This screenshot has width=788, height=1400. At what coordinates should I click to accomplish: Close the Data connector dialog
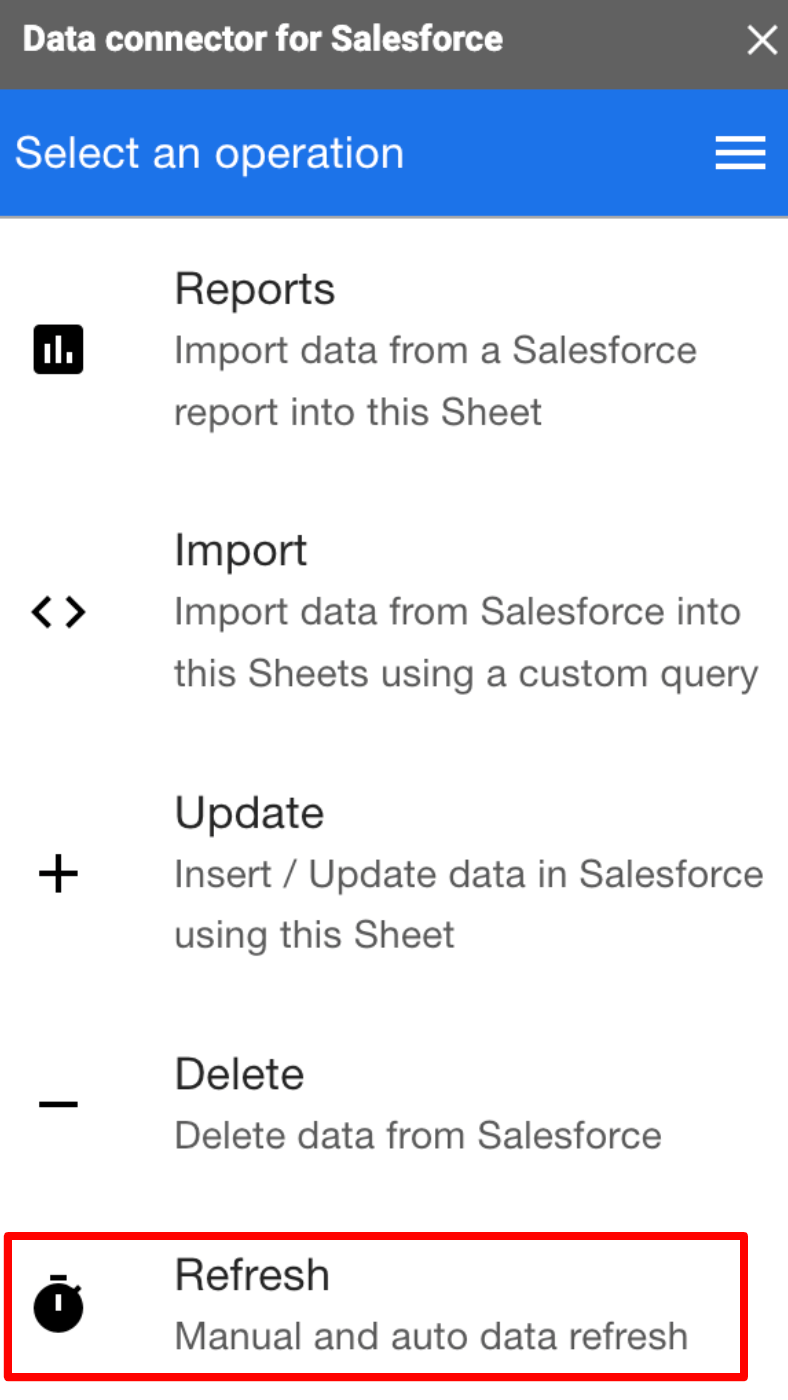pos(762,40)
